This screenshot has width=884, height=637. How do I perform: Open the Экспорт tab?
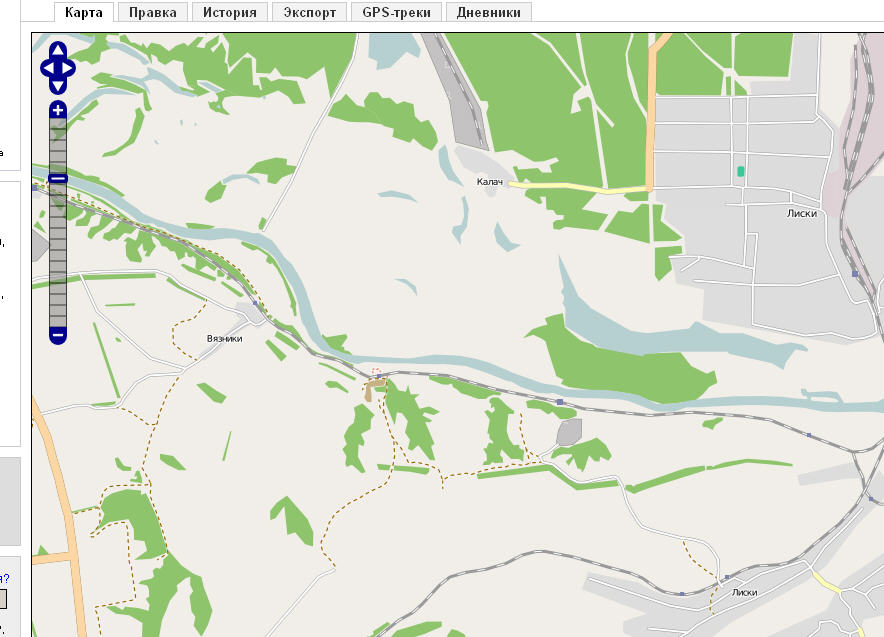[x=310, y=12]
